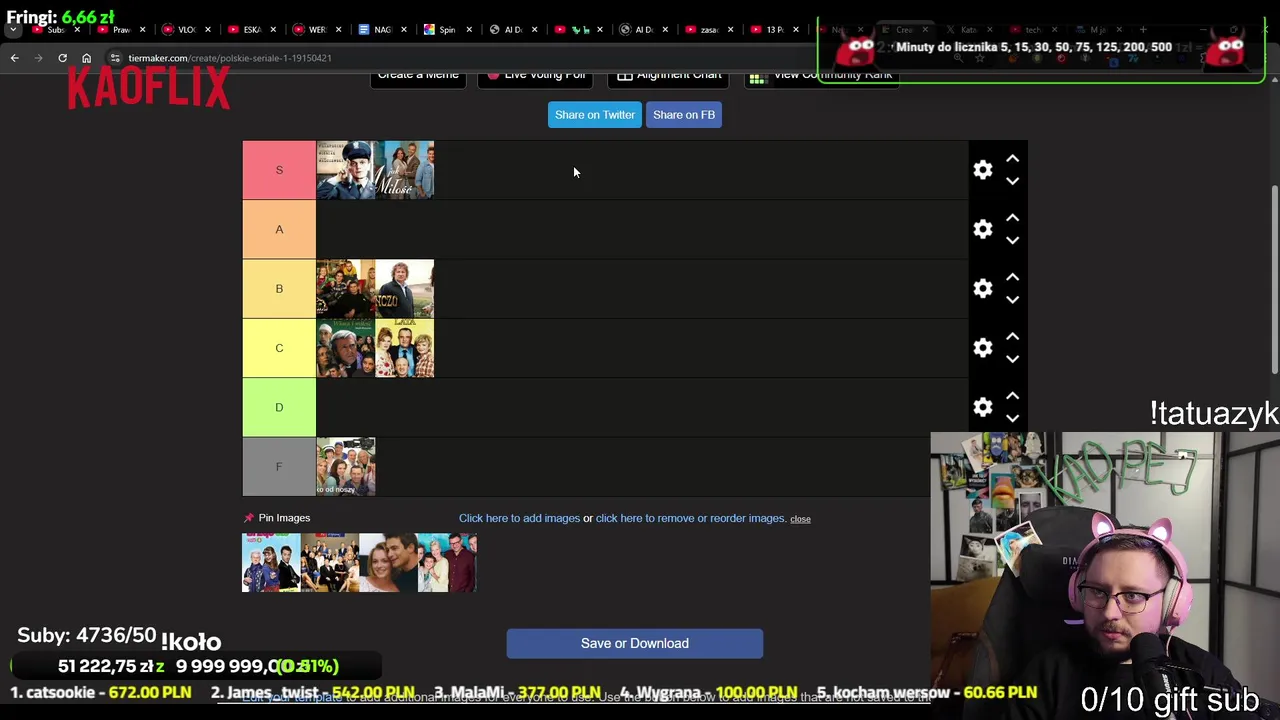Open settings gear for tier C row
This screenshot has width=1280, height=720.
click(983, 348)
